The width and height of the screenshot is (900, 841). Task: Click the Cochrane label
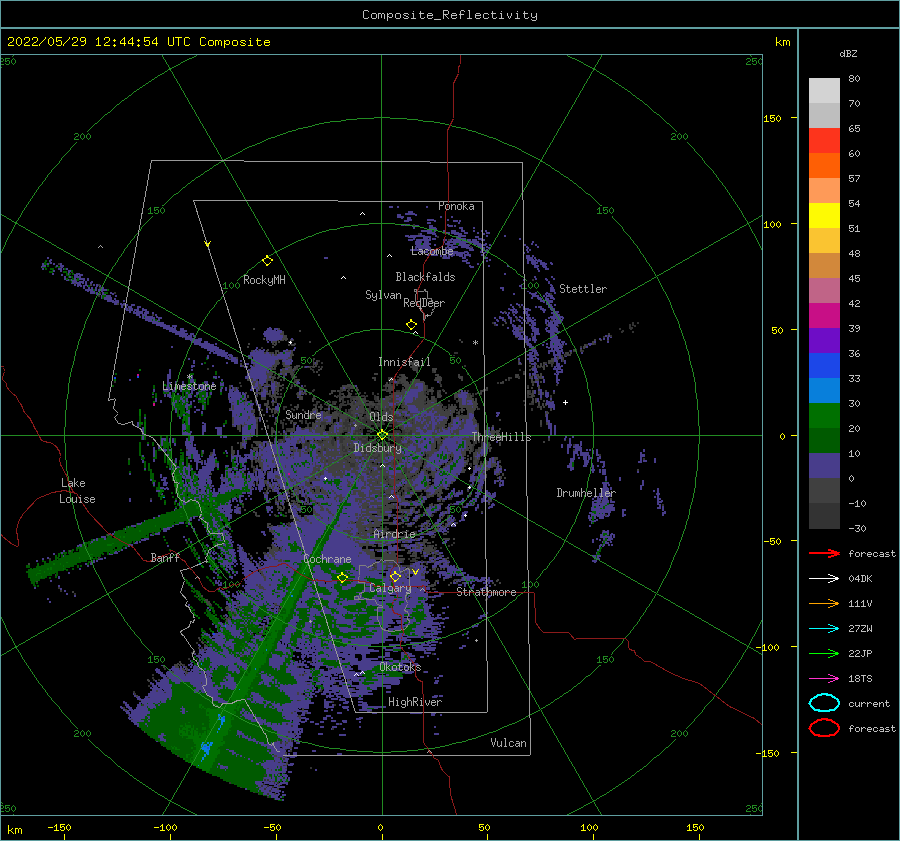click(x=327, y=559)
